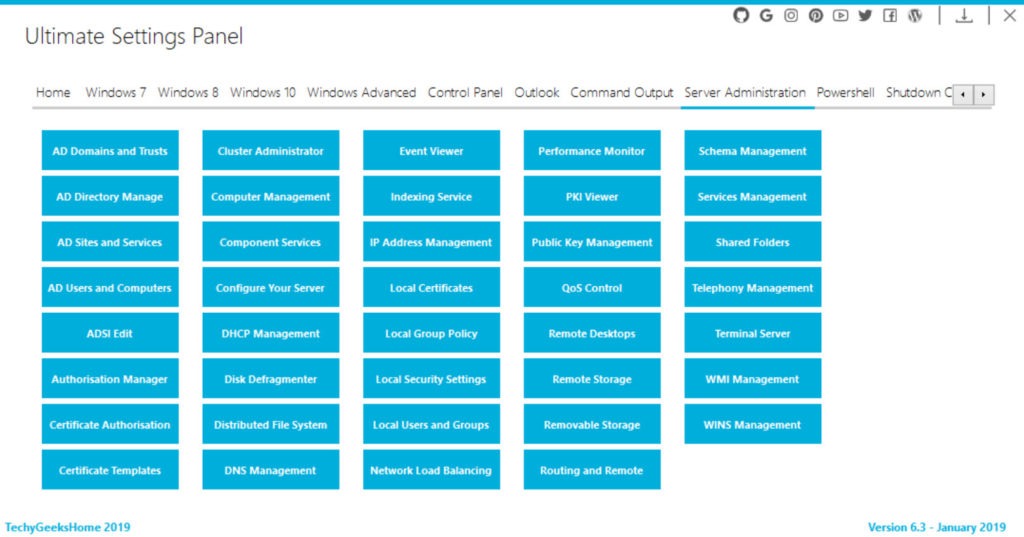This screenshot has height=537, width=1024.
Task: Click the Twitter bird icon
Action: coord(865,15)
